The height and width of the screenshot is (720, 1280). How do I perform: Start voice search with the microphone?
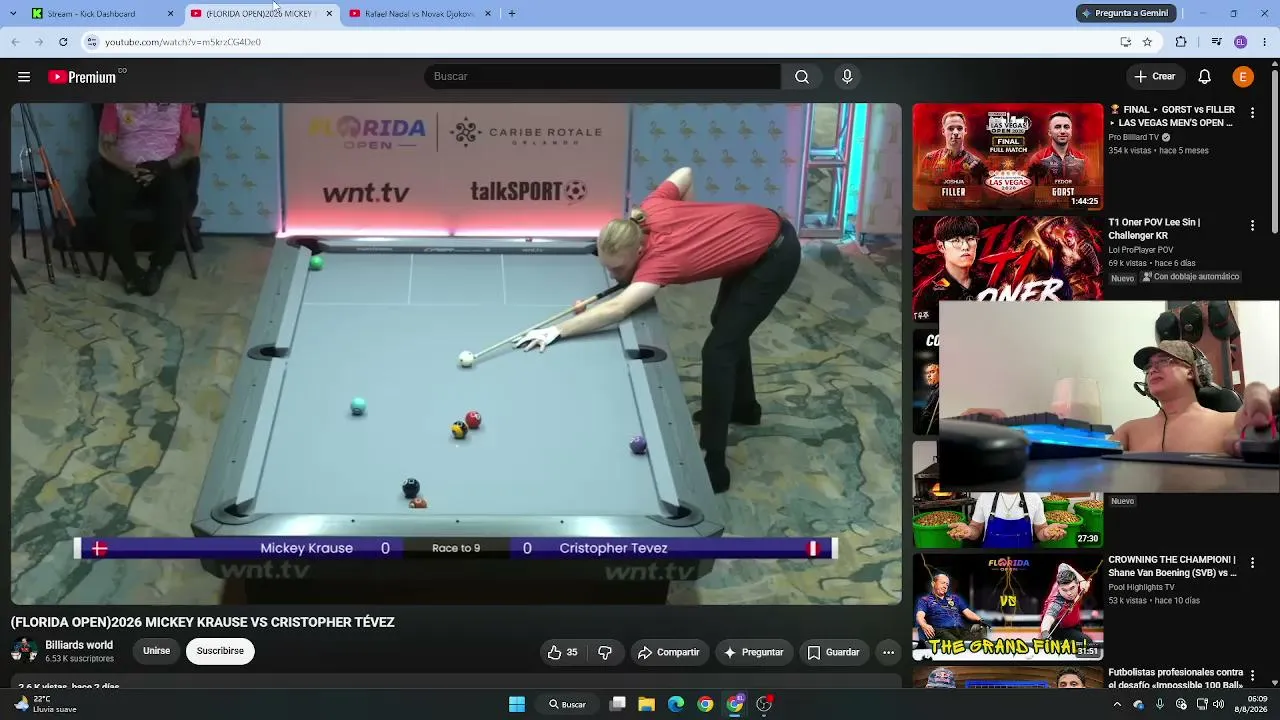click(x=847, y=77)
